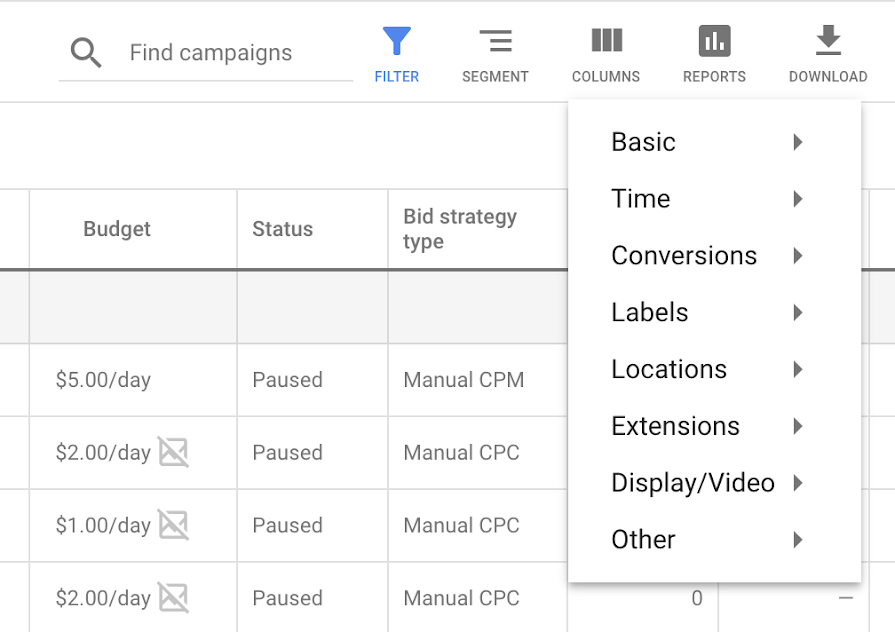Open the Reports chart icon
The image size is (895, 632).
pyautogui.click(x=714, y=42)
